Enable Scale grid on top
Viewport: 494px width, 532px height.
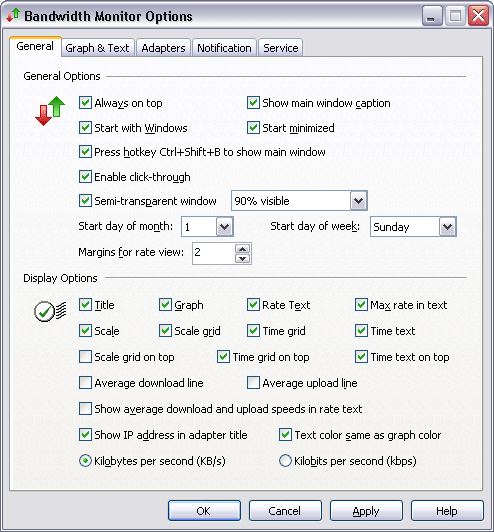(x=85, y=357)
